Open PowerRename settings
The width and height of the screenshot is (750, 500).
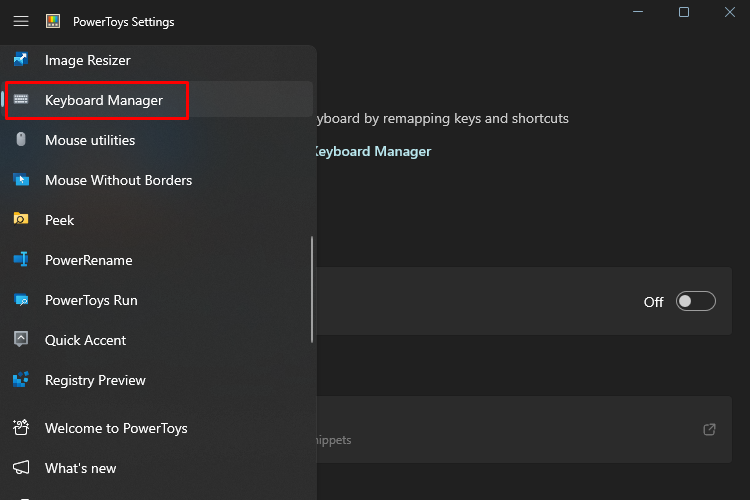coord(158,260)
